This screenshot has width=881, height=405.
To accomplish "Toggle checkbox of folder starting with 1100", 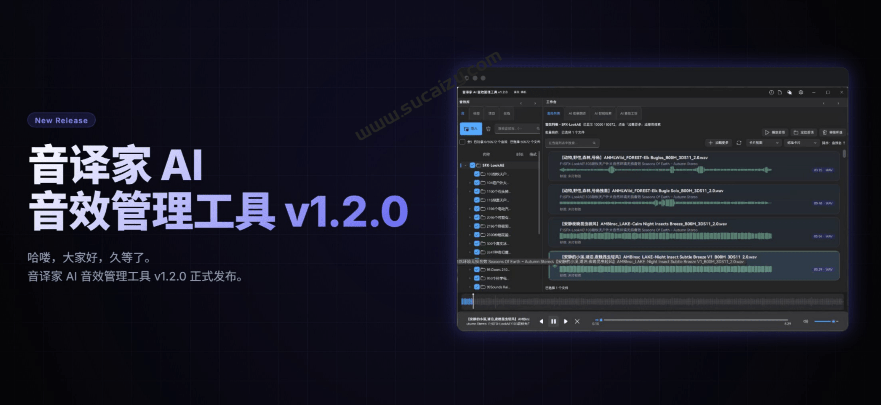I will (x=476, y=191).
